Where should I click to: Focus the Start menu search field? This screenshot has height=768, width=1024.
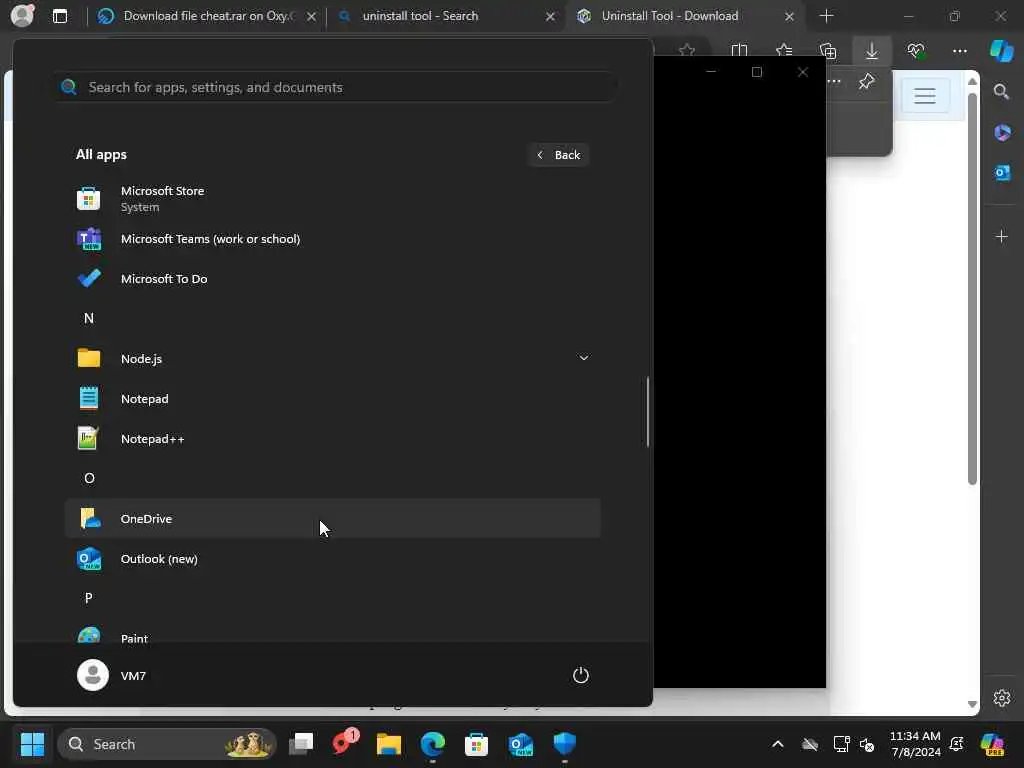pyautogui.click(x=336, y=87)
